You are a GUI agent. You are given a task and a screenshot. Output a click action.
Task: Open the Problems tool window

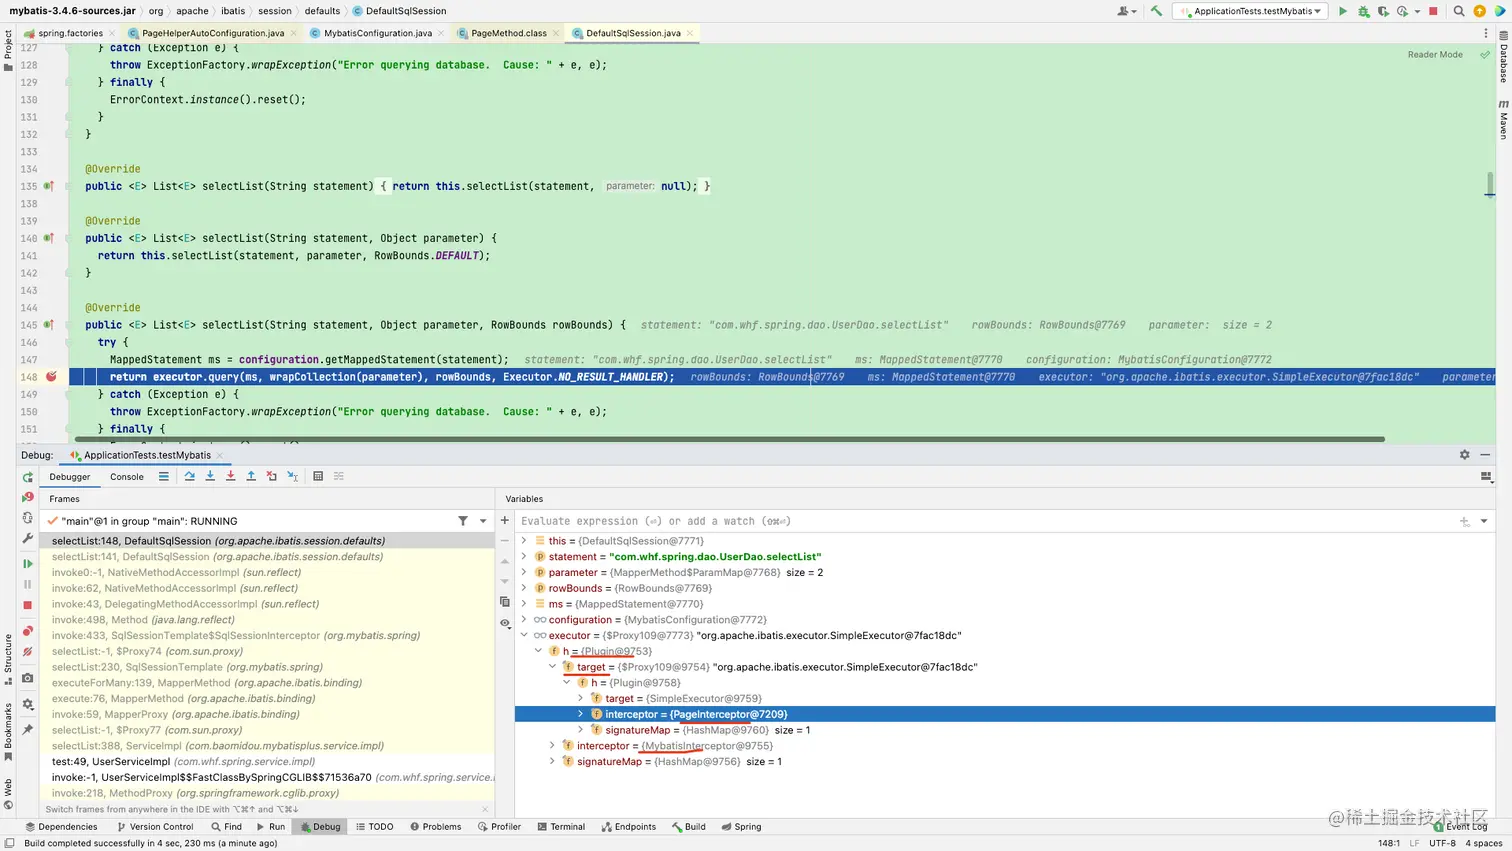[x=435, y=827]
